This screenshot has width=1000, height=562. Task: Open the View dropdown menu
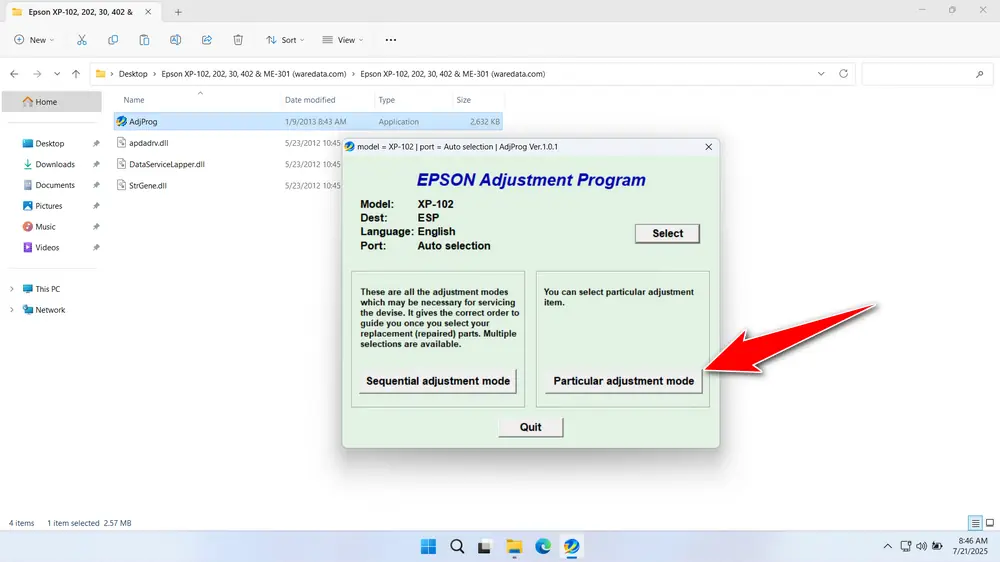tap(342, 40)
